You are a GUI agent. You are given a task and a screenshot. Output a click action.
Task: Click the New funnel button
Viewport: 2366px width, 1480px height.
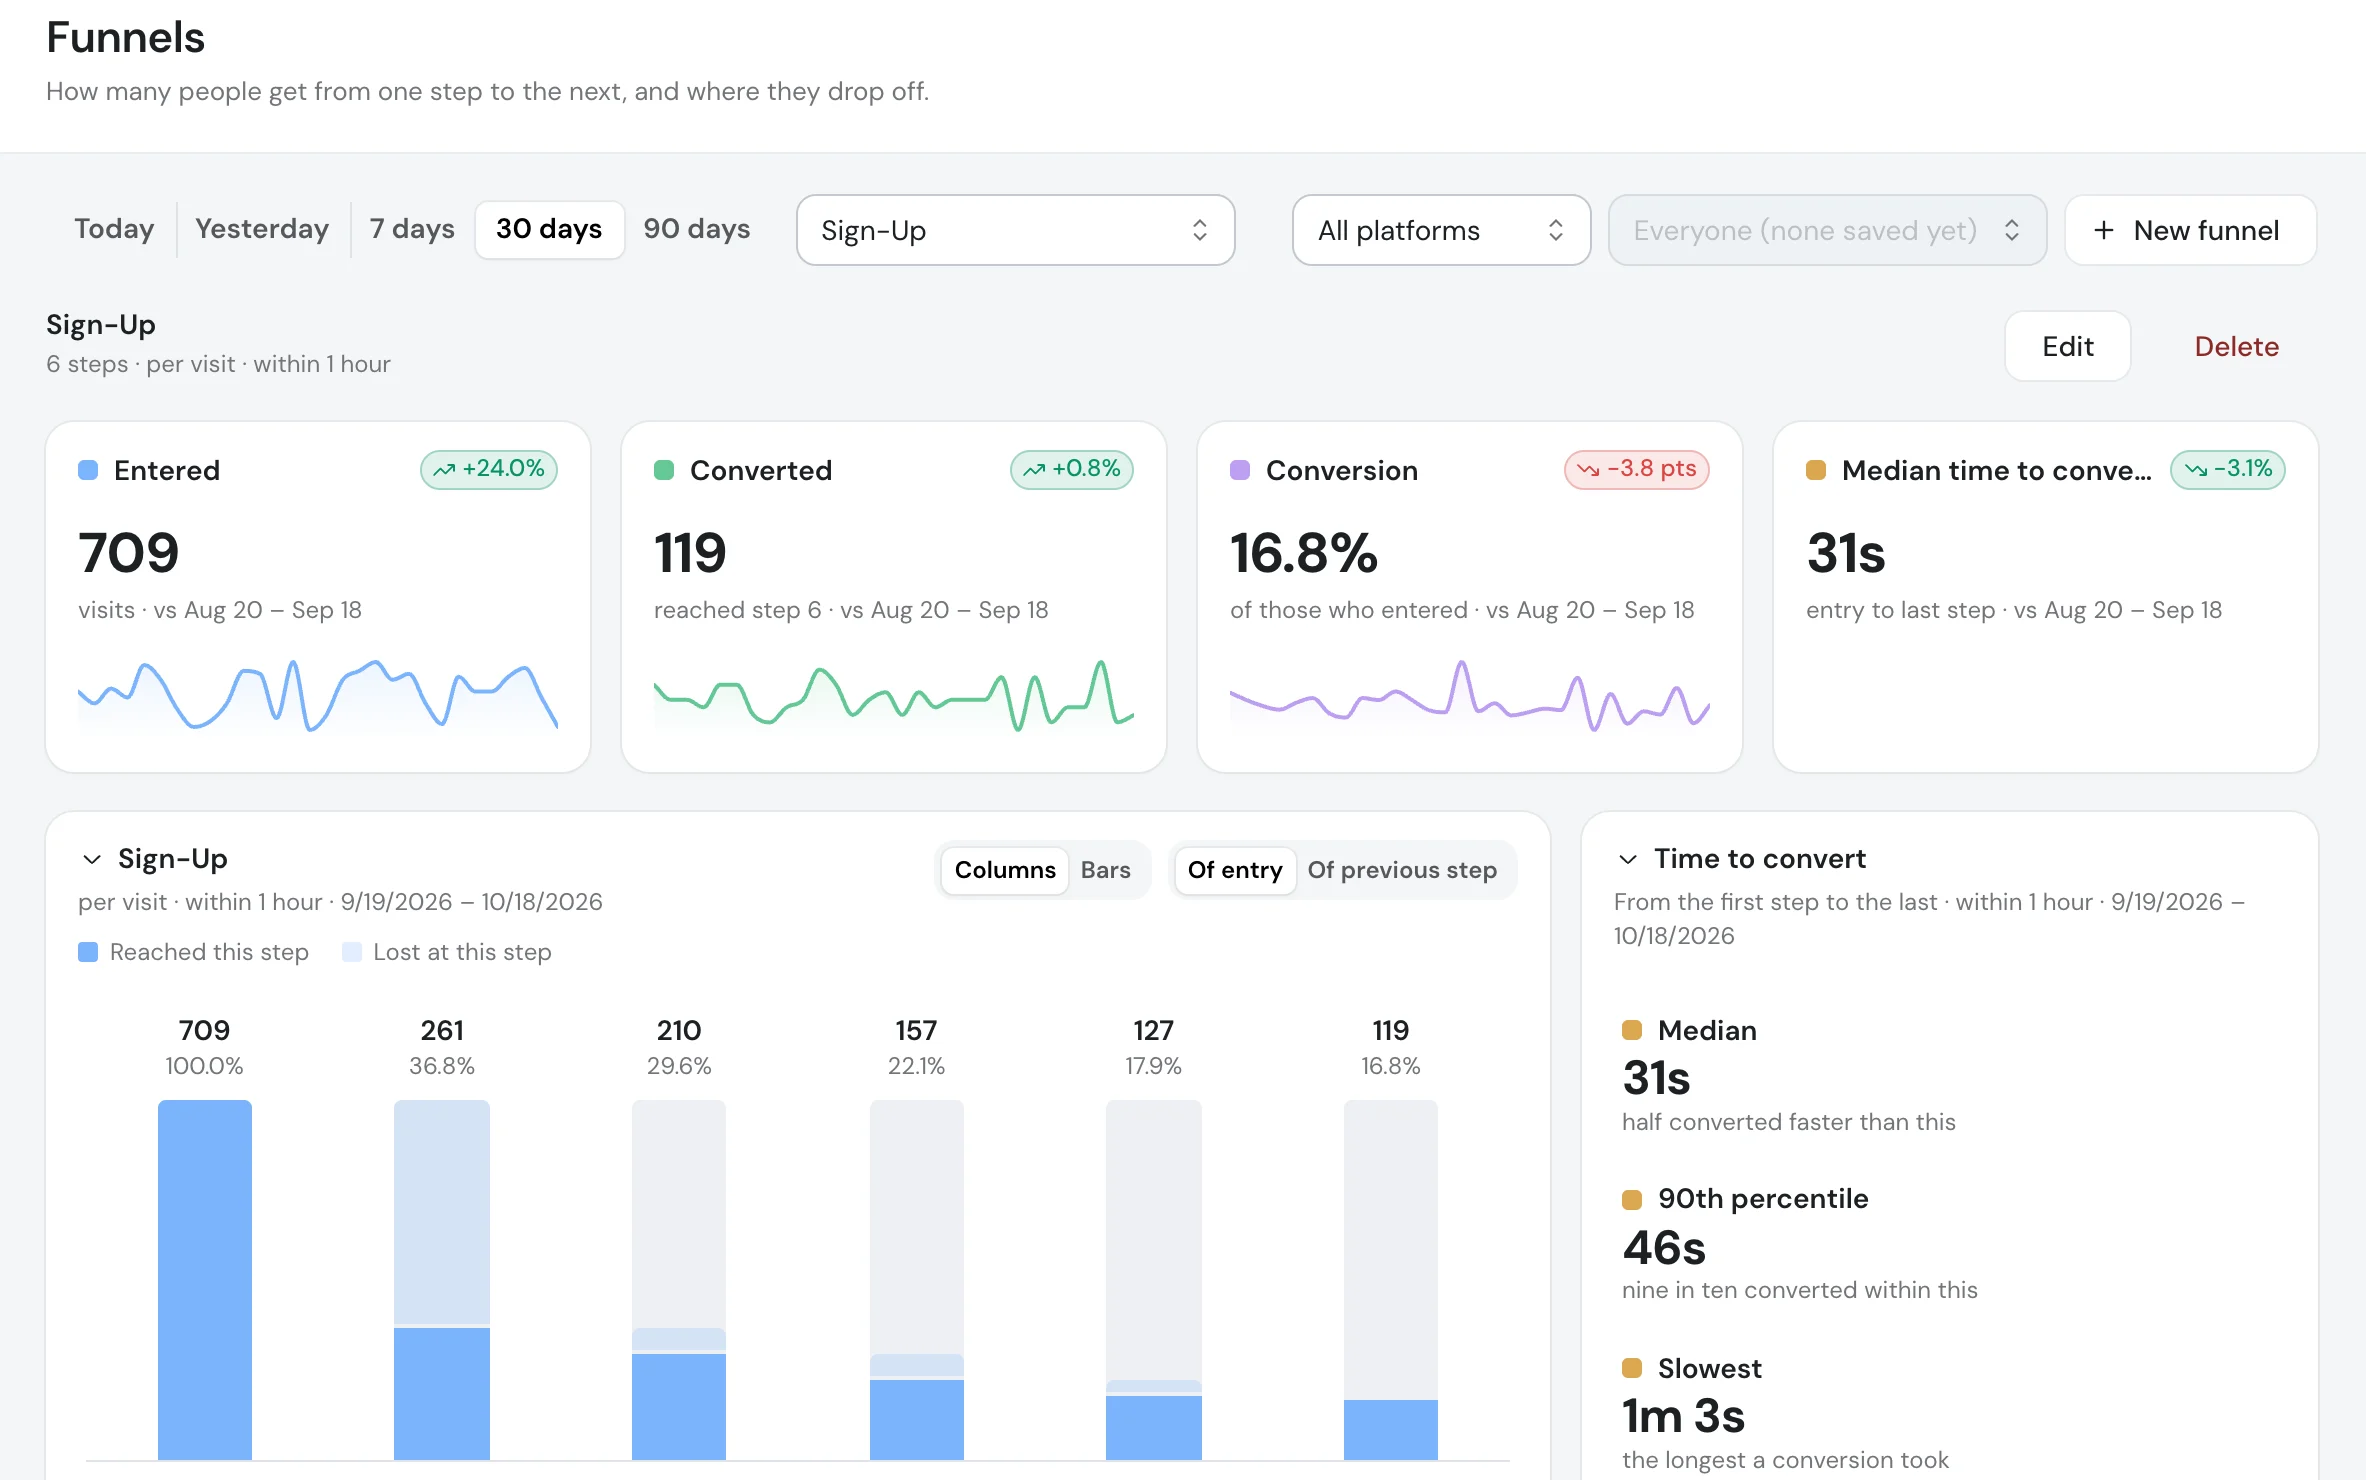[2190, 230]
